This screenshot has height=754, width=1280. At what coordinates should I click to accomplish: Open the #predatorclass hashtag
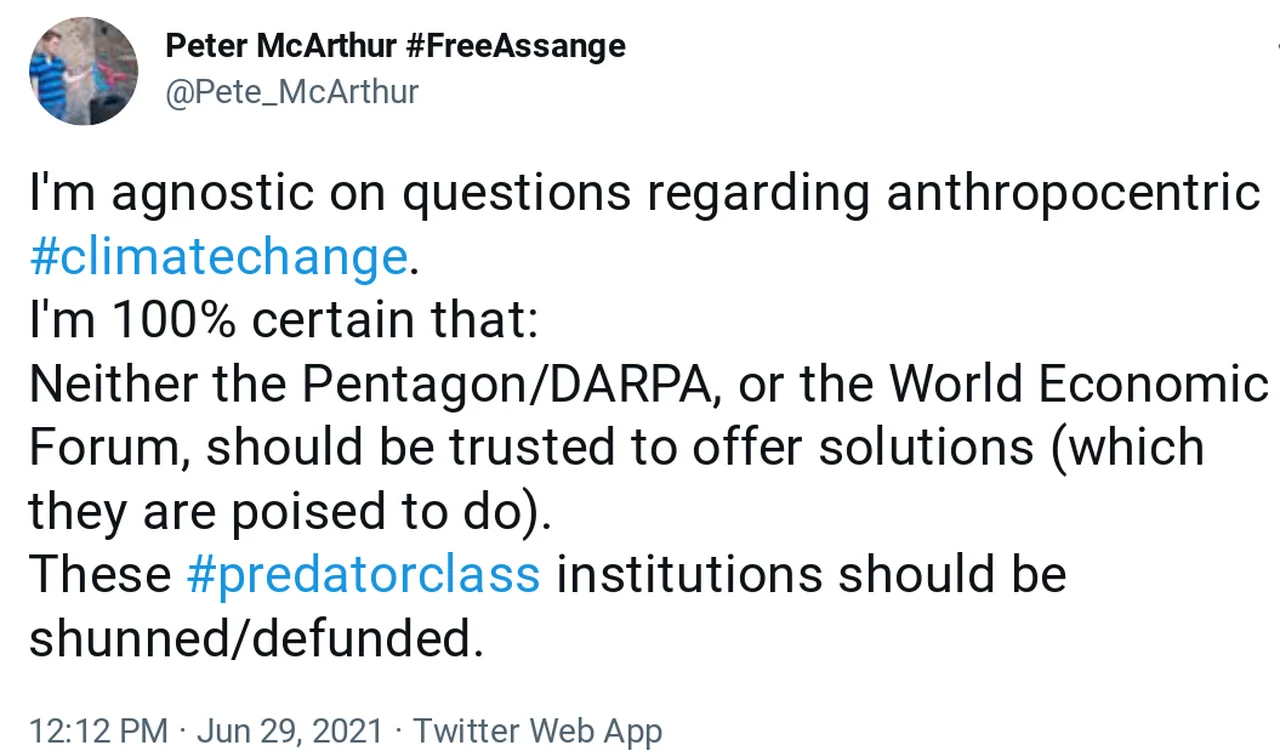[x=363, y=575]
